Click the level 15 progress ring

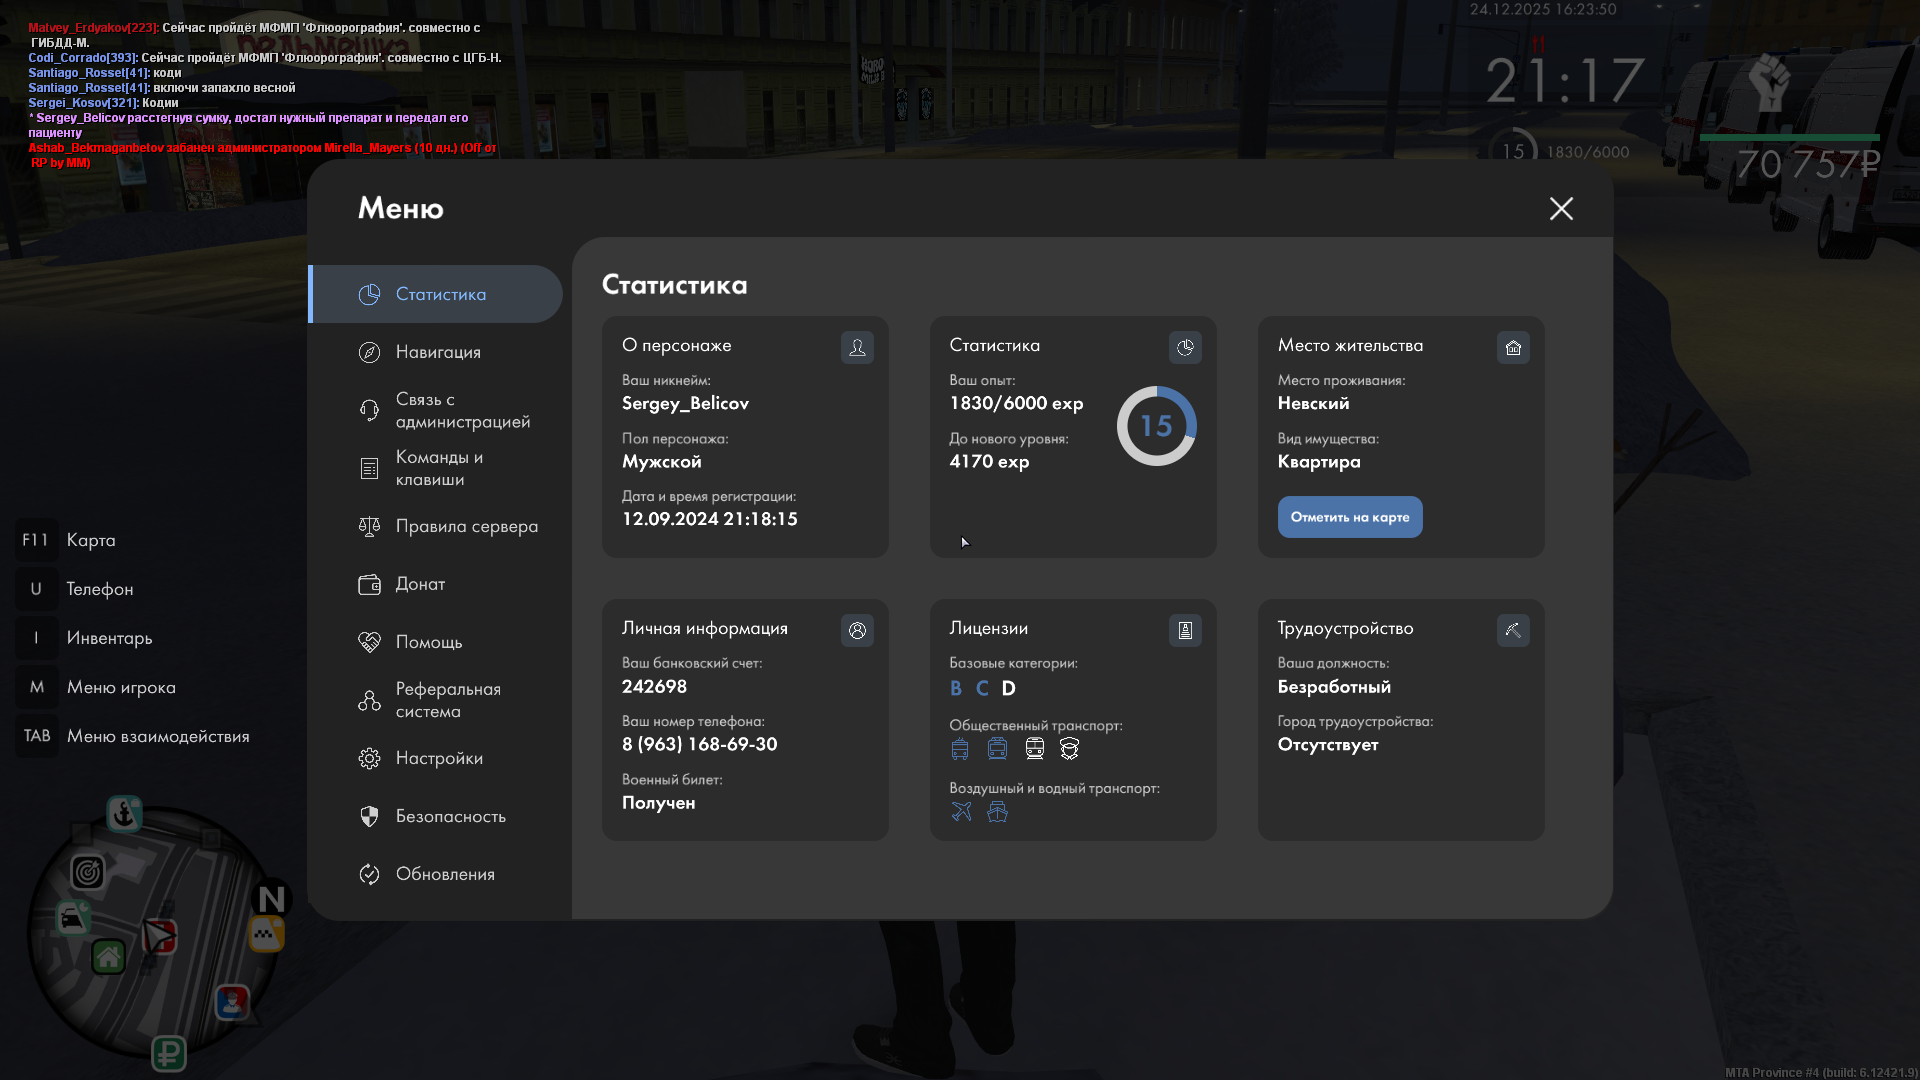(x=1156, y=426)
